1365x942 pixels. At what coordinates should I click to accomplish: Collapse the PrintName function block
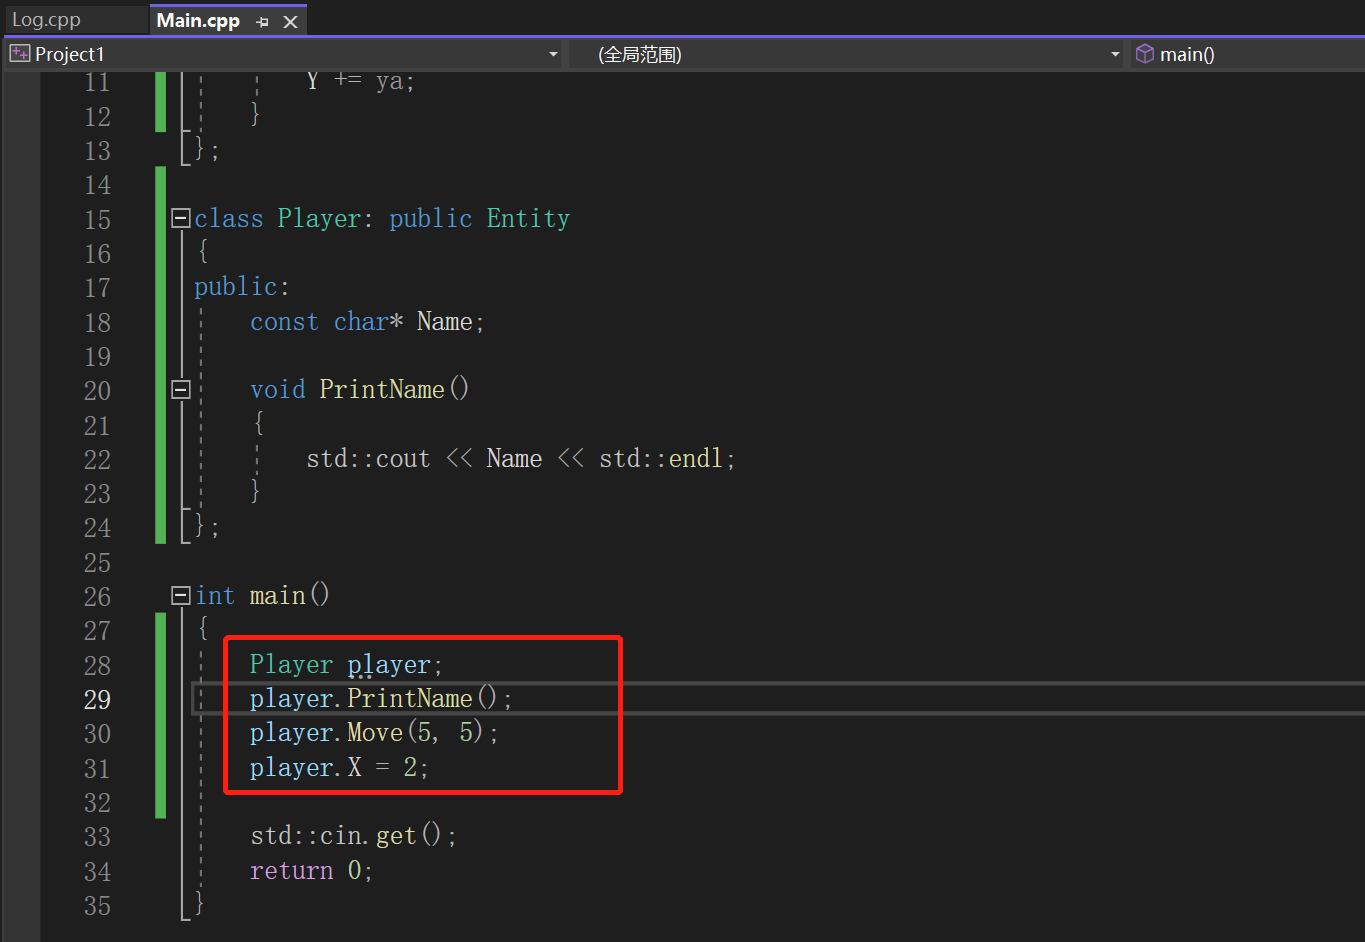181,390
